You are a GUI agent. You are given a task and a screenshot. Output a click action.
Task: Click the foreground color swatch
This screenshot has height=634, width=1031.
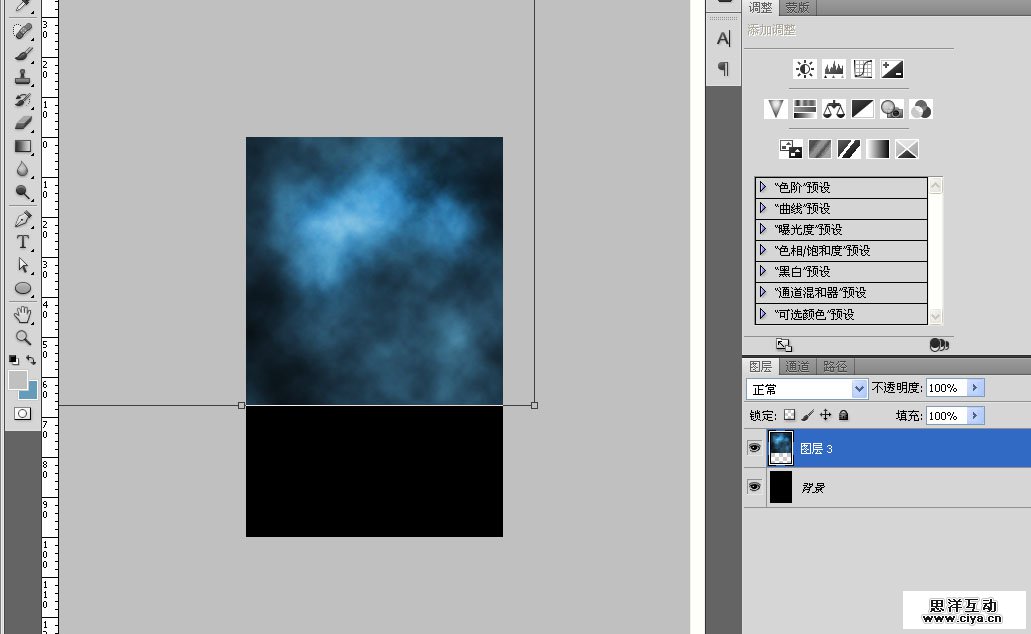pyautogui.click(x=18, y=380)
